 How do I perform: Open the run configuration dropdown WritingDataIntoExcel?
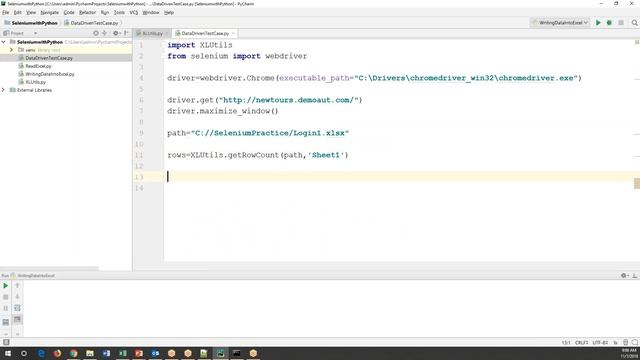560,23
